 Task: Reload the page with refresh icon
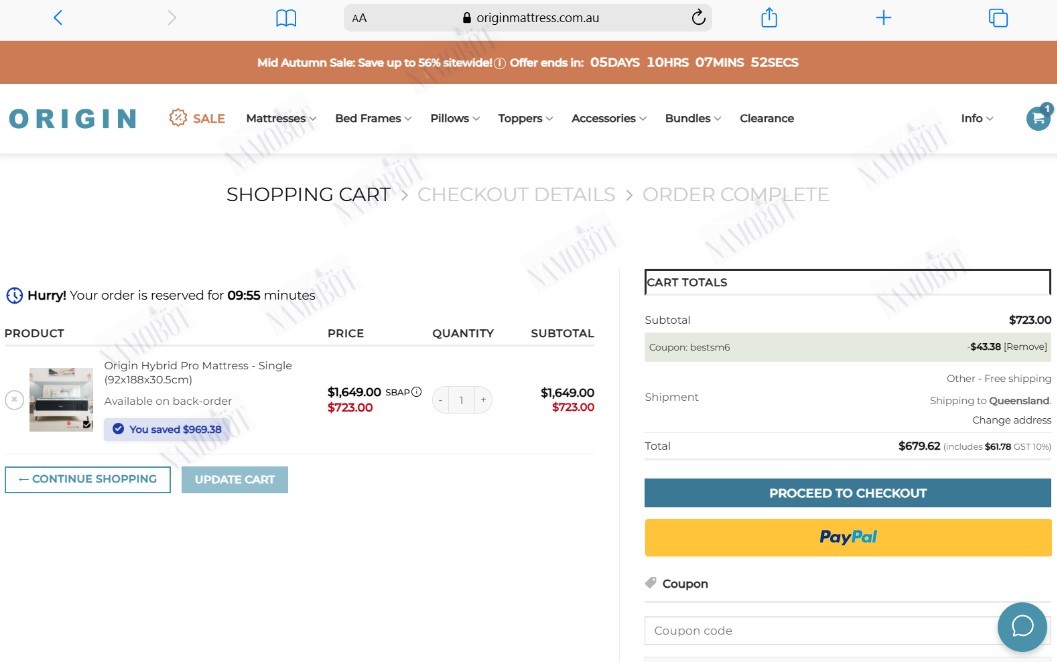coord(698,18)
